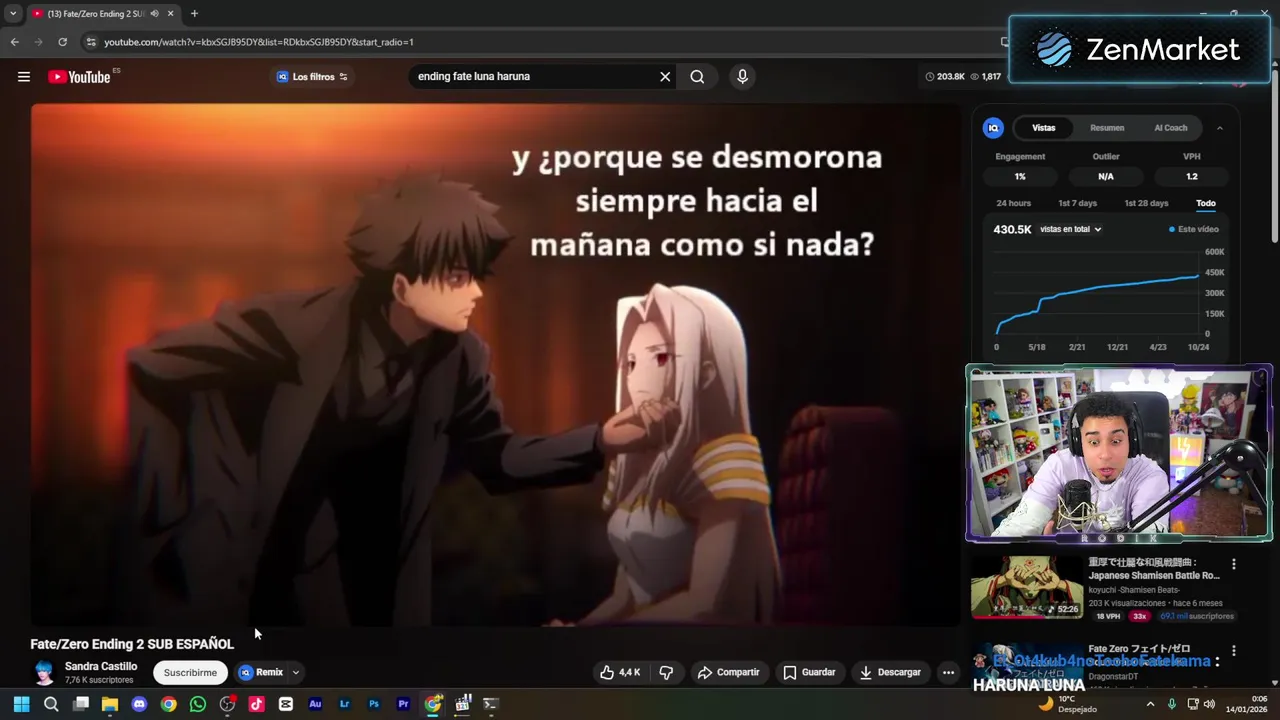Click the vidIQ logo in stats panel

[x=993, y=128]
